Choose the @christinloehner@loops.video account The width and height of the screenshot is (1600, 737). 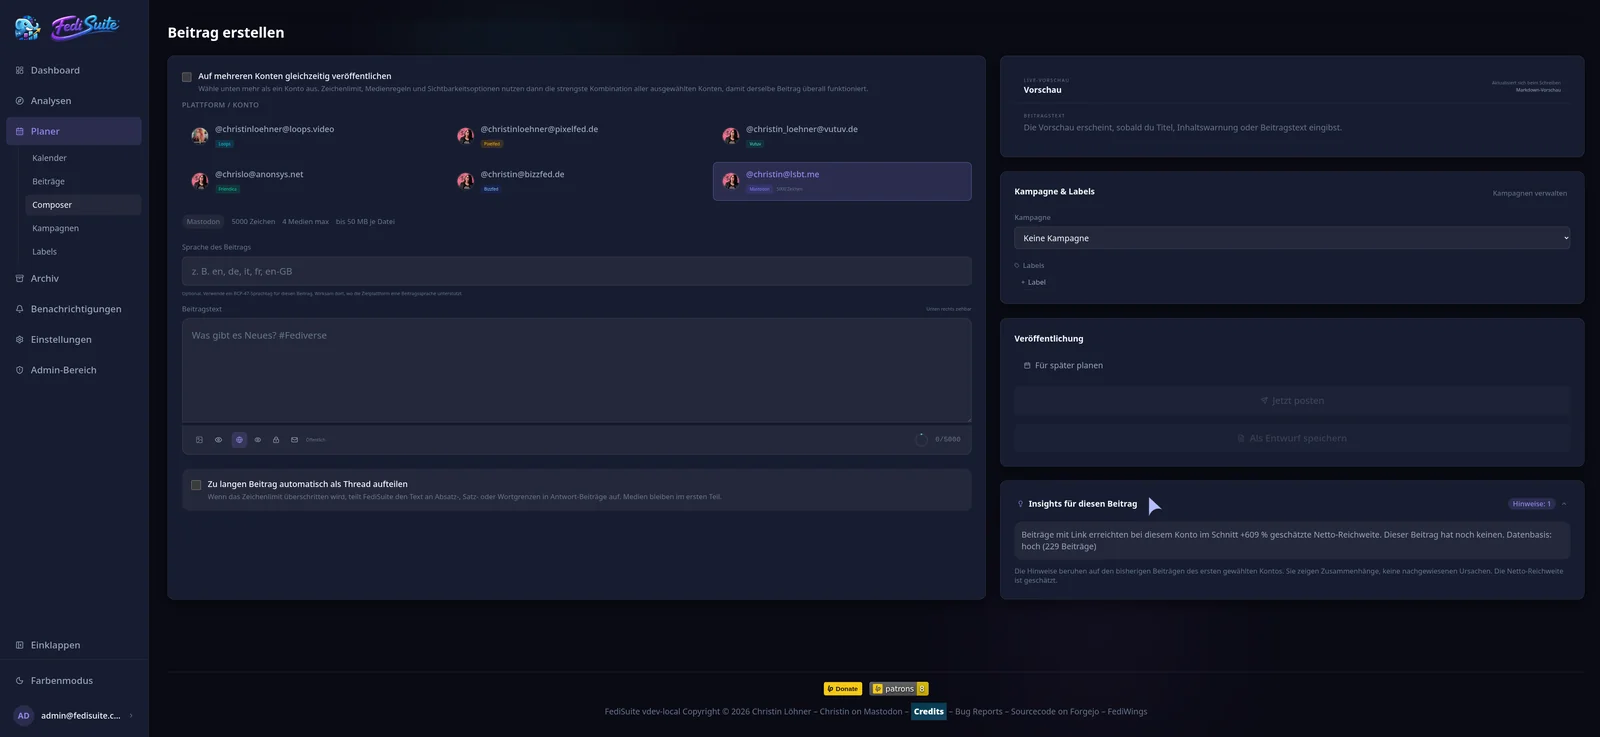coord(311,136)
